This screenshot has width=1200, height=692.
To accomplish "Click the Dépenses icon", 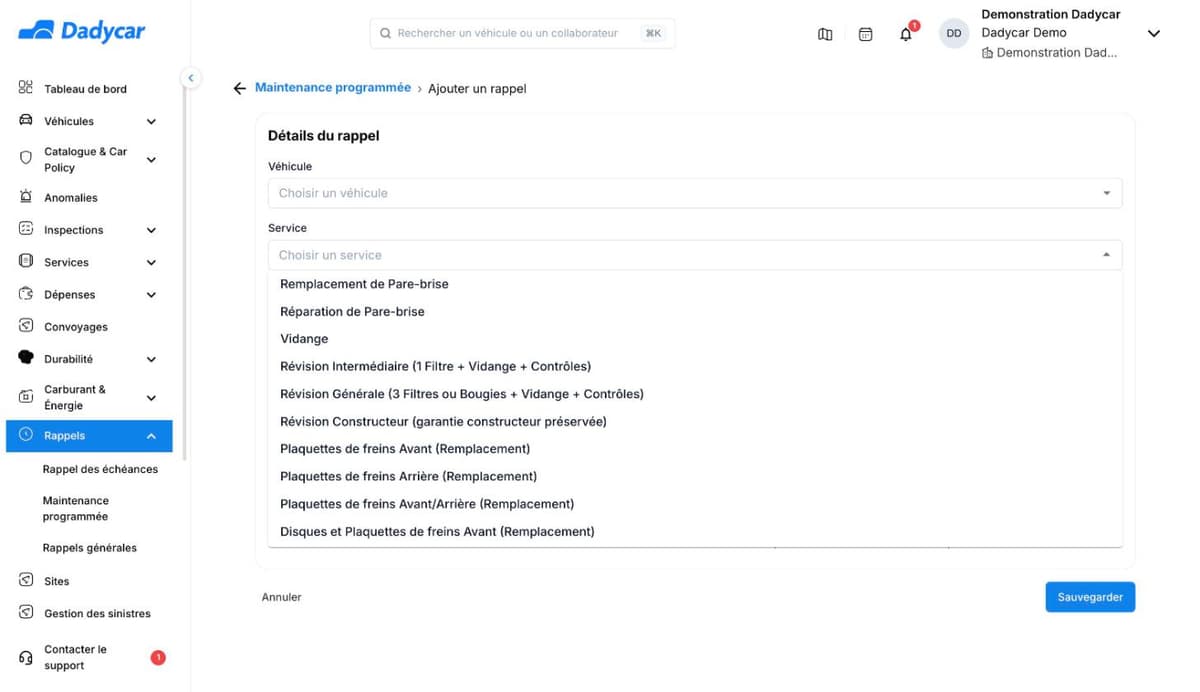I will click(x=26, y=294).
